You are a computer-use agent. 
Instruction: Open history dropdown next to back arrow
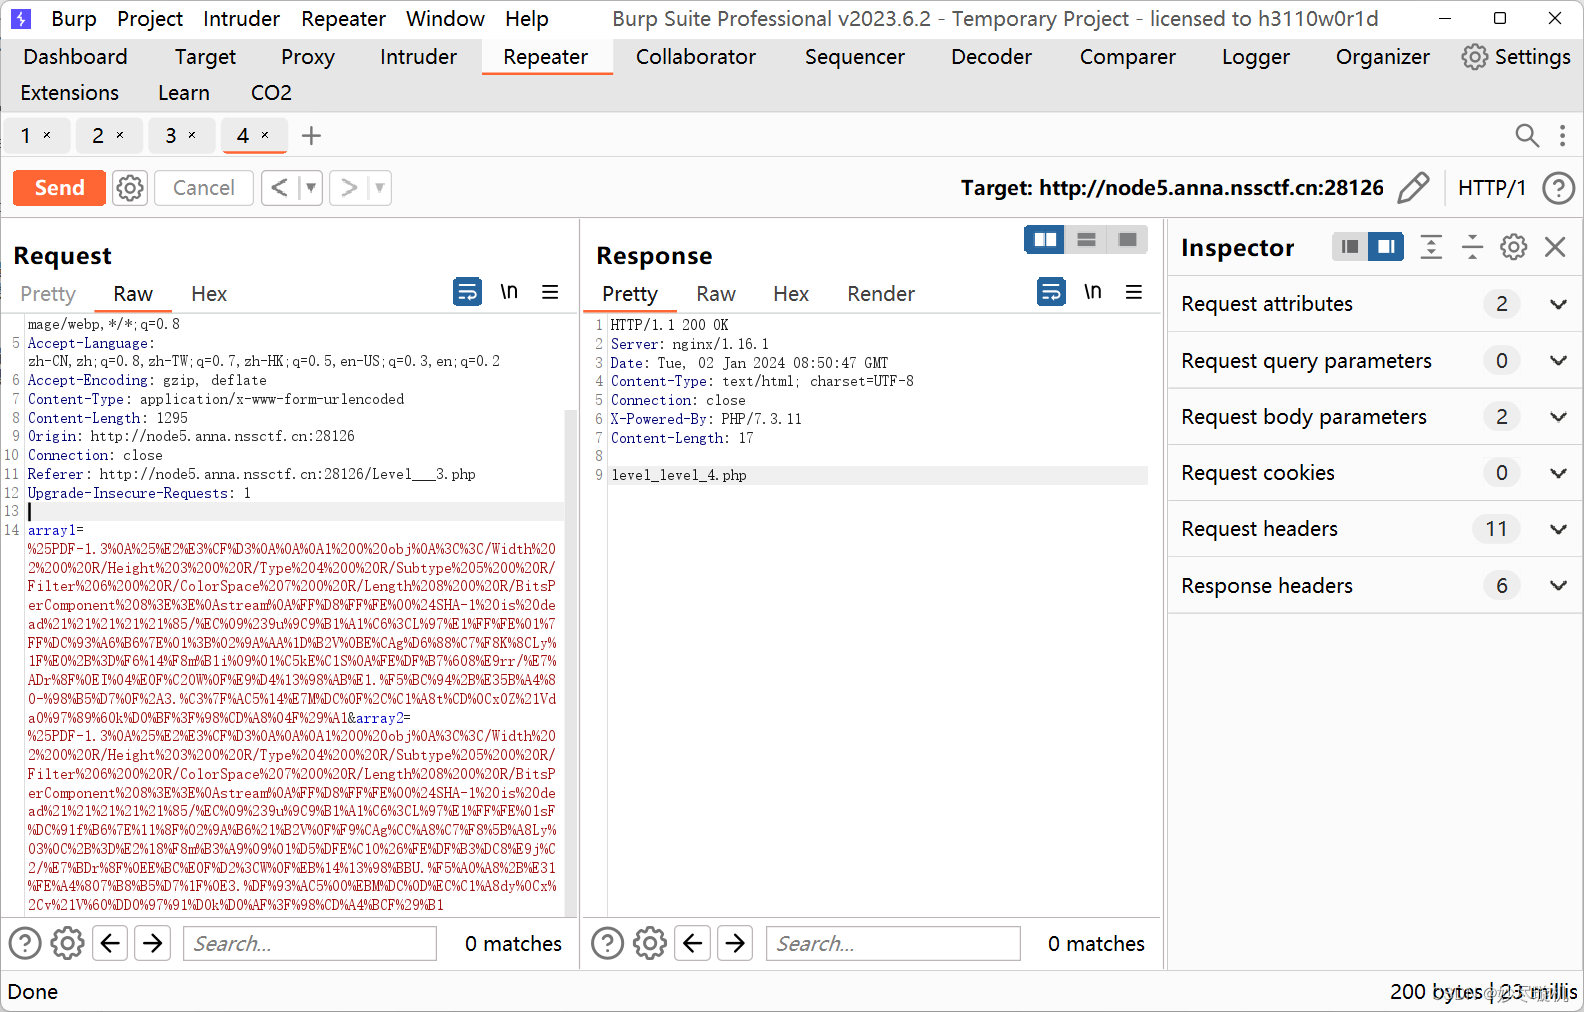coord(311,188)
